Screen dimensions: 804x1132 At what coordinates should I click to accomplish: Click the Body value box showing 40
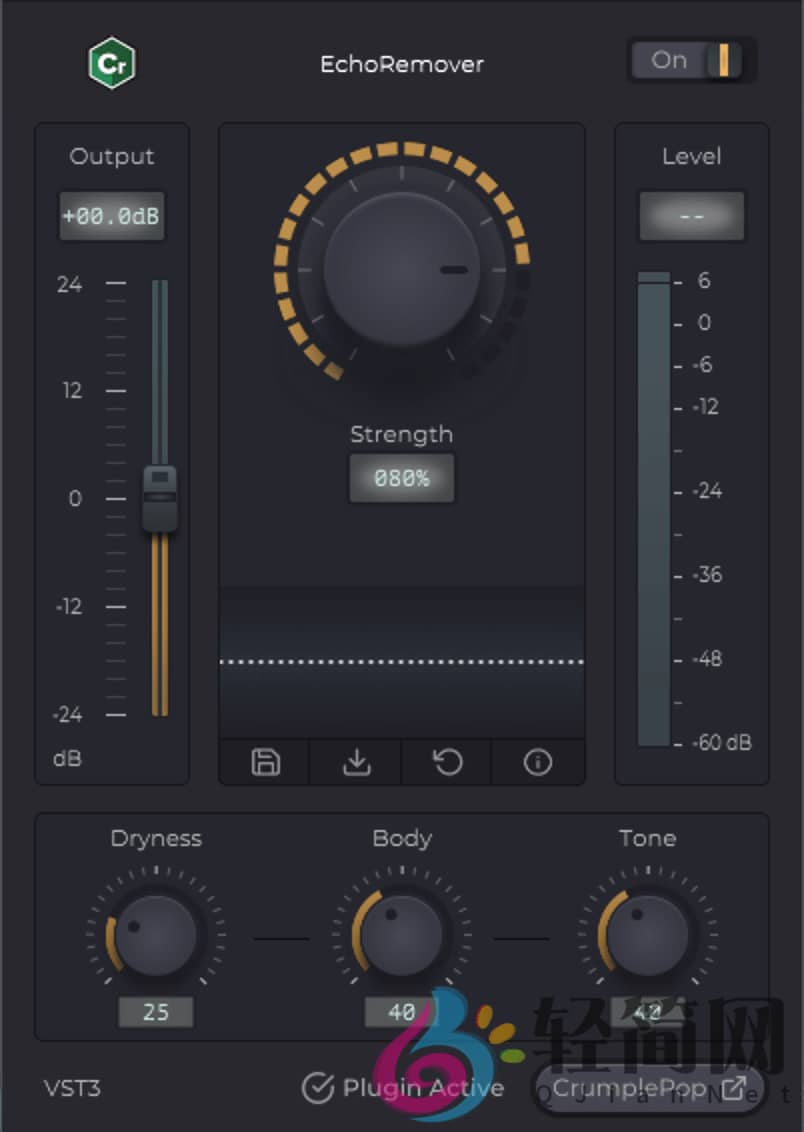click(401, 1012)
